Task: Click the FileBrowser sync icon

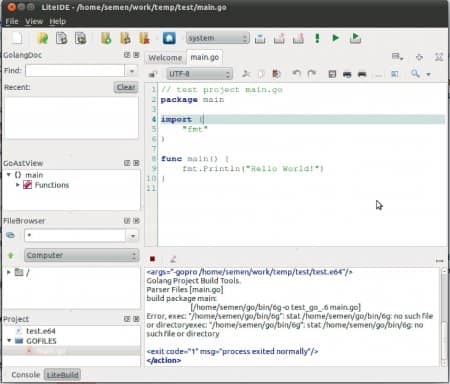Action: [x=10, y=235]
